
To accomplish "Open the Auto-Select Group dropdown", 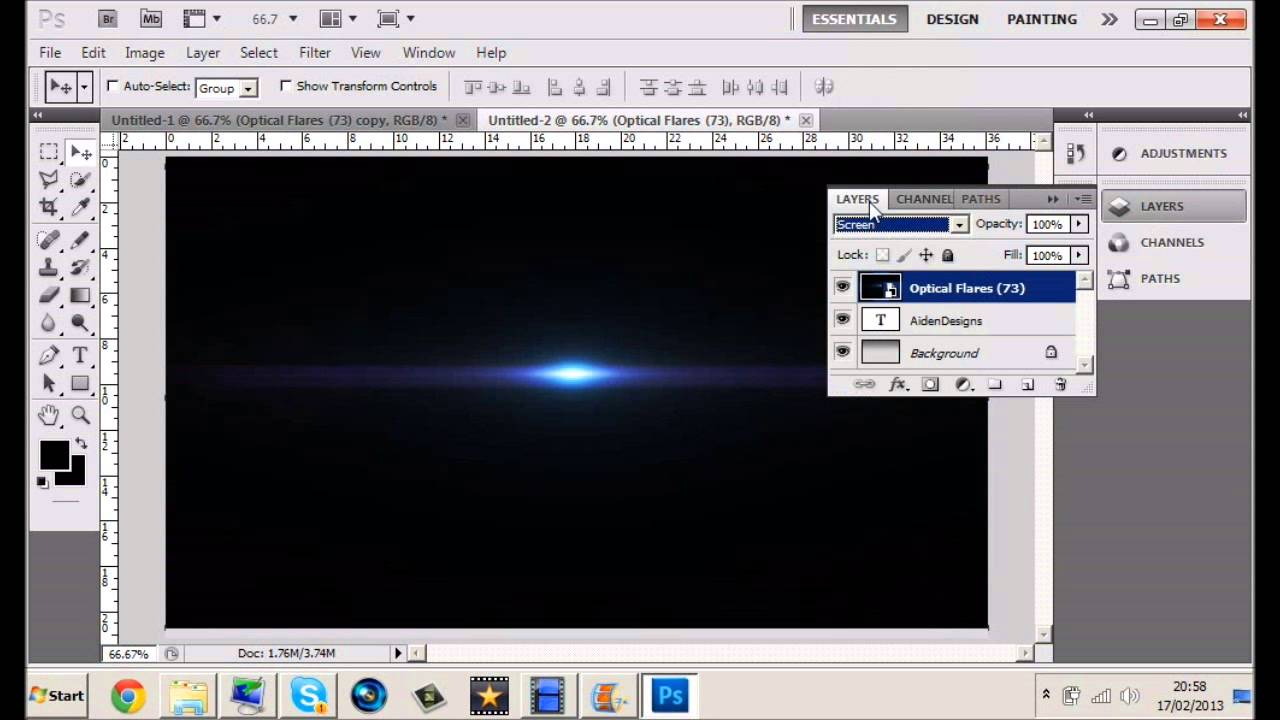I will click(x=248, y=88).
